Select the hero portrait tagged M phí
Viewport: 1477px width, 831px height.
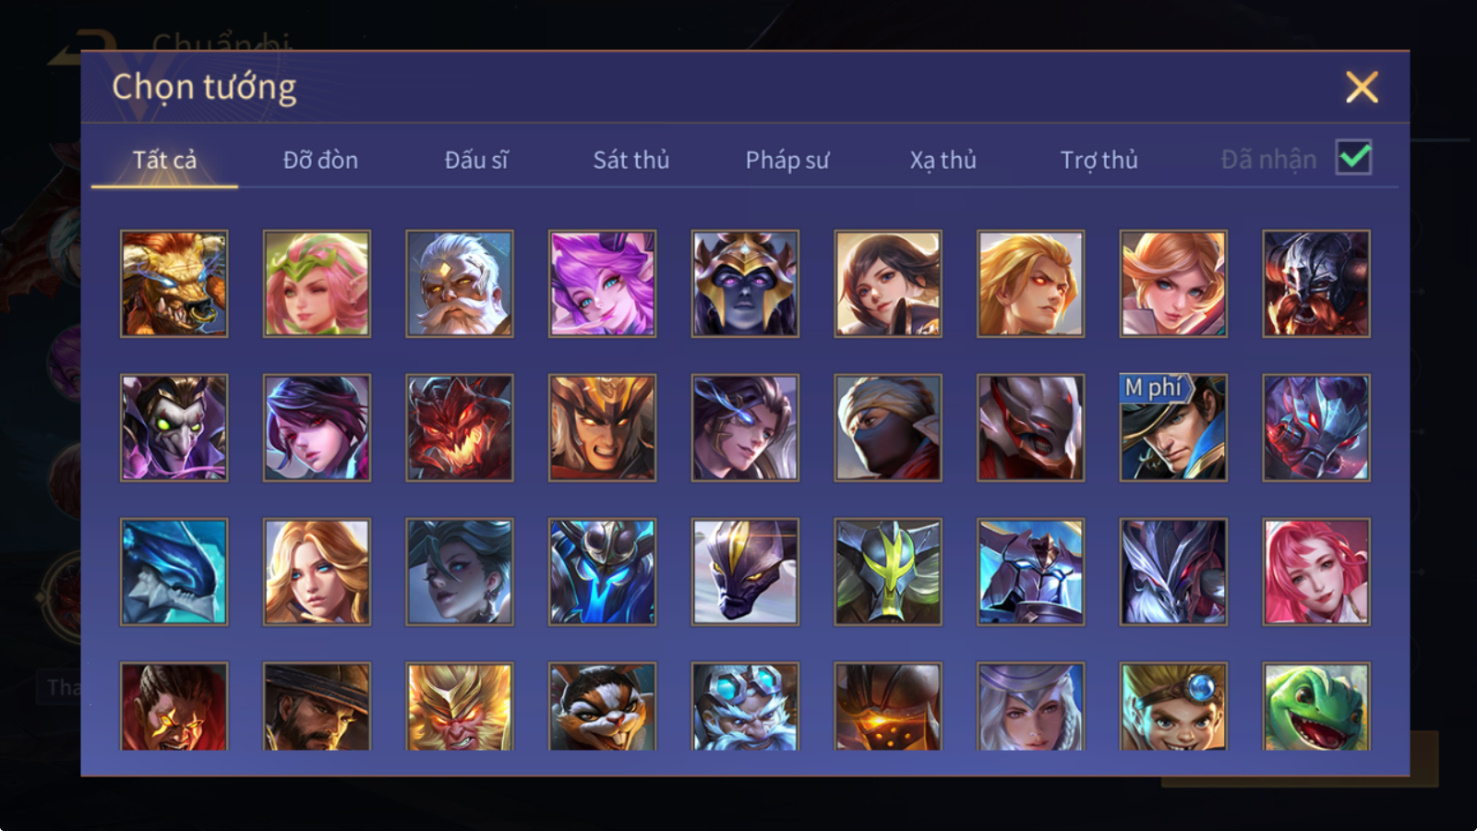pyautogui.click(x=1173, y=428)
